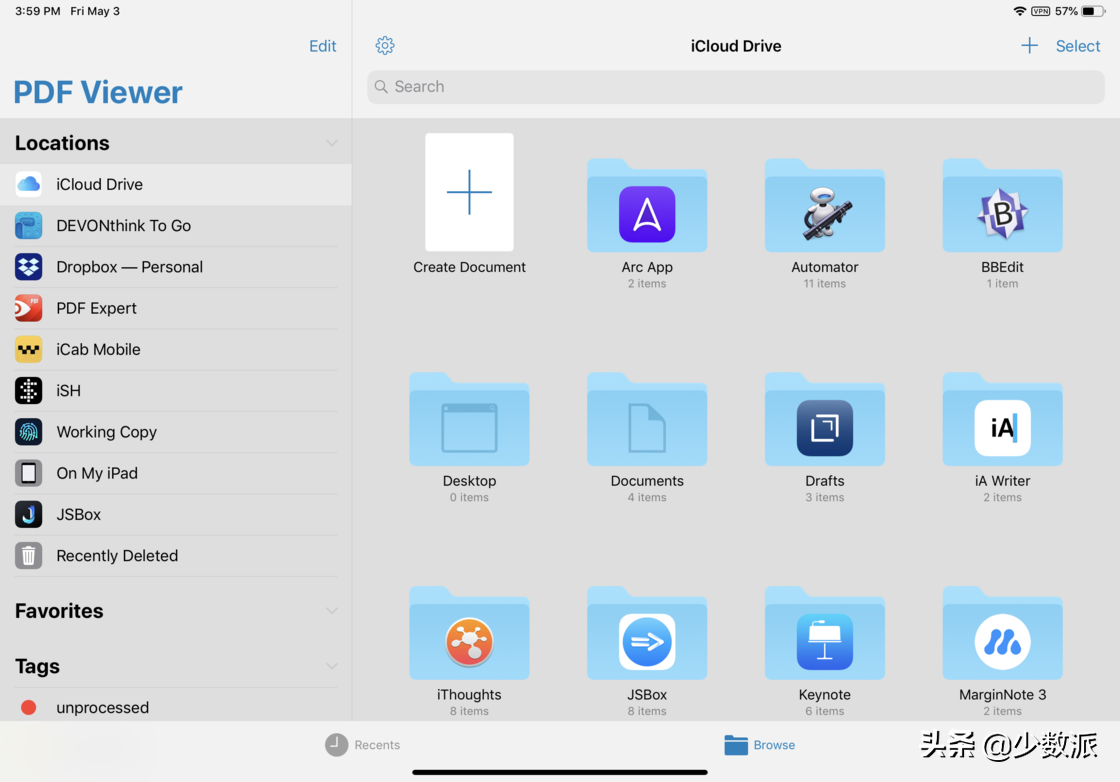The width and height of the screenshot is (1120, 782).
Task: Click the BBEdit folder name
Action: tap(1003, 267)
